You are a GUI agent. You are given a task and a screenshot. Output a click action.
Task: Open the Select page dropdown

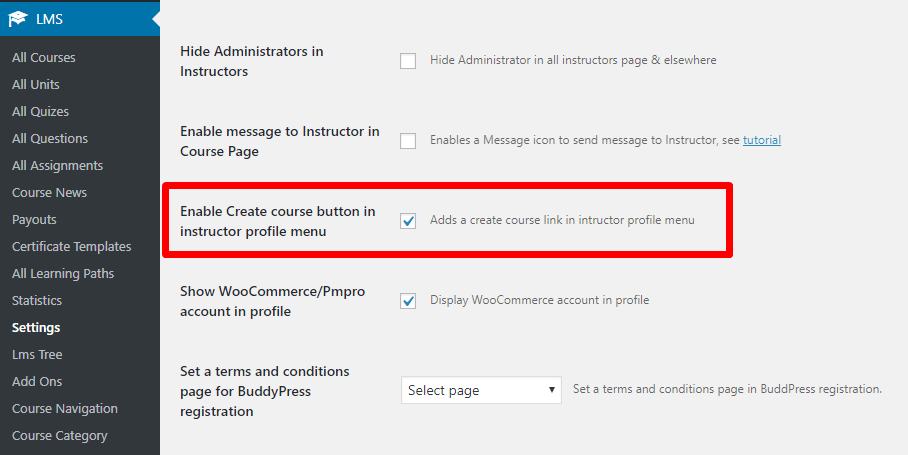pos(481,390)
